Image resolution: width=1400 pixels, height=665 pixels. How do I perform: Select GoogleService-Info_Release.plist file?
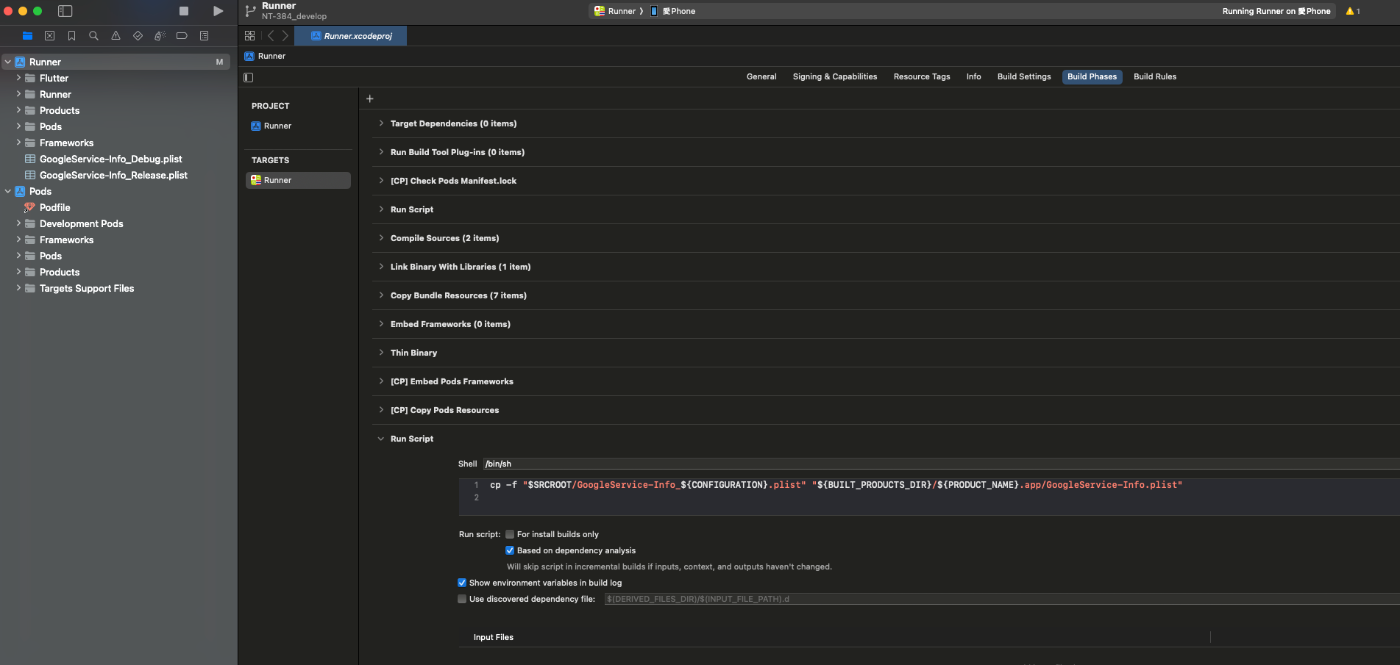113,175
